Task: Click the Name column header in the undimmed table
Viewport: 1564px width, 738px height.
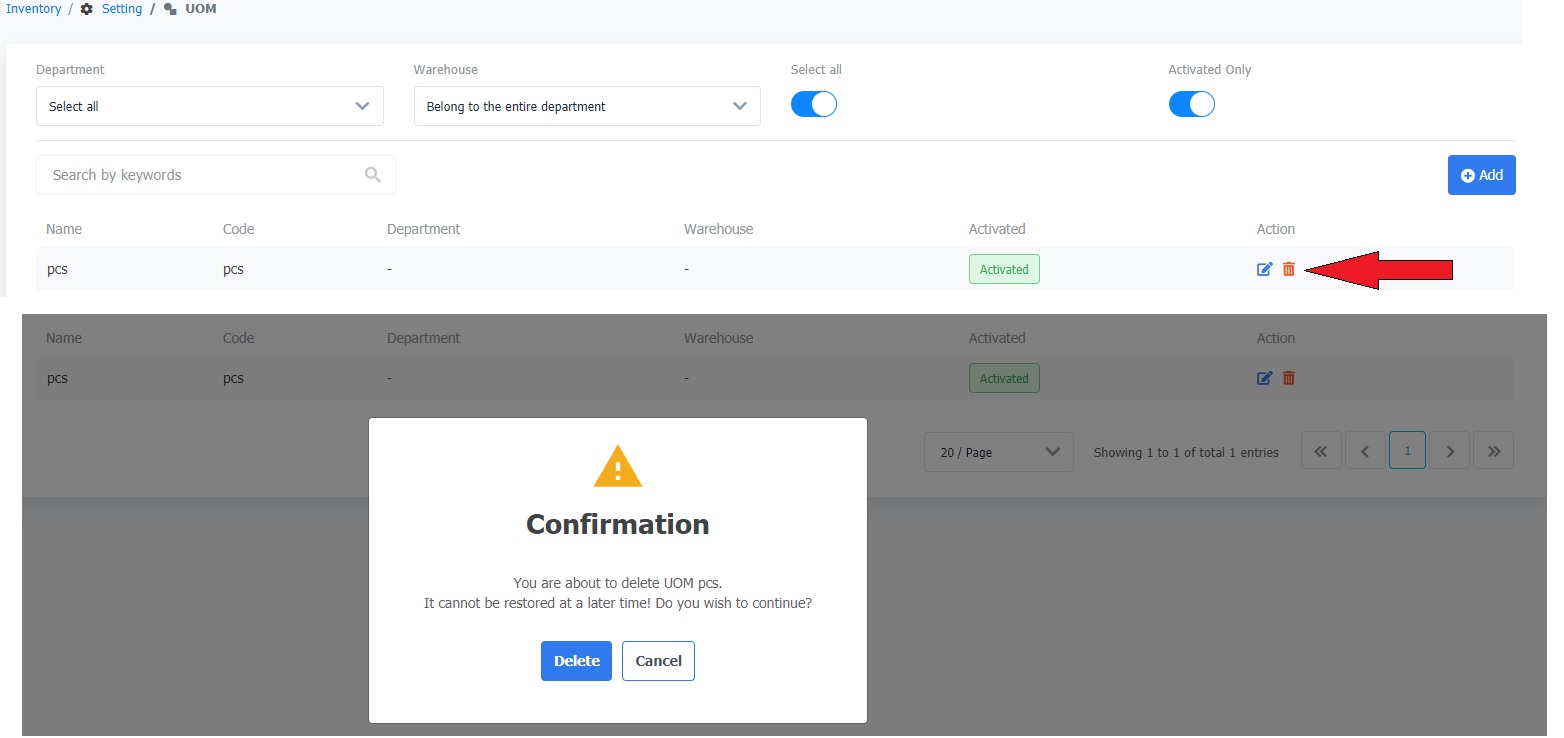Action: tap(64, 229)
